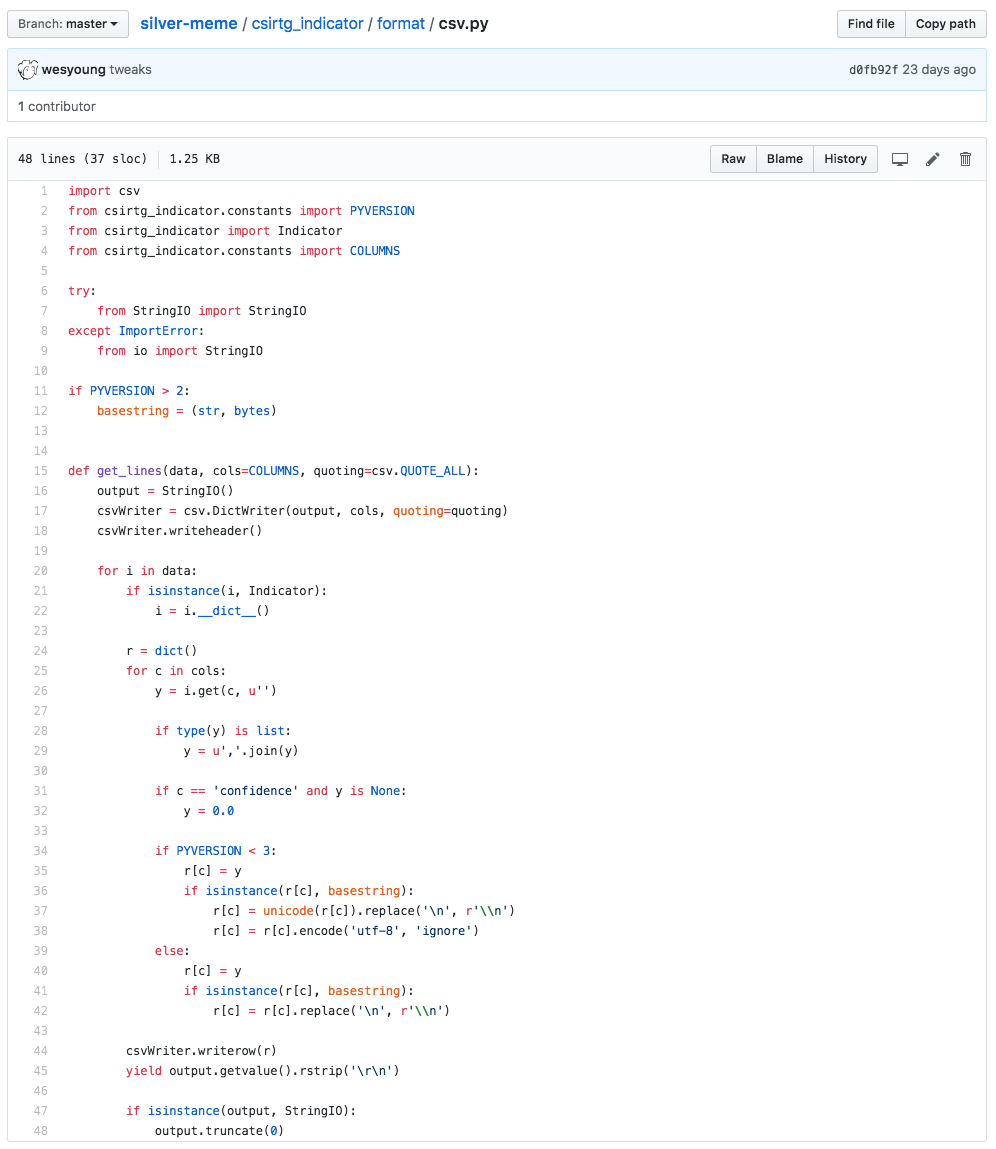
Task: Click 'y = 0.0' line
Action: click(x=209, y=810)
